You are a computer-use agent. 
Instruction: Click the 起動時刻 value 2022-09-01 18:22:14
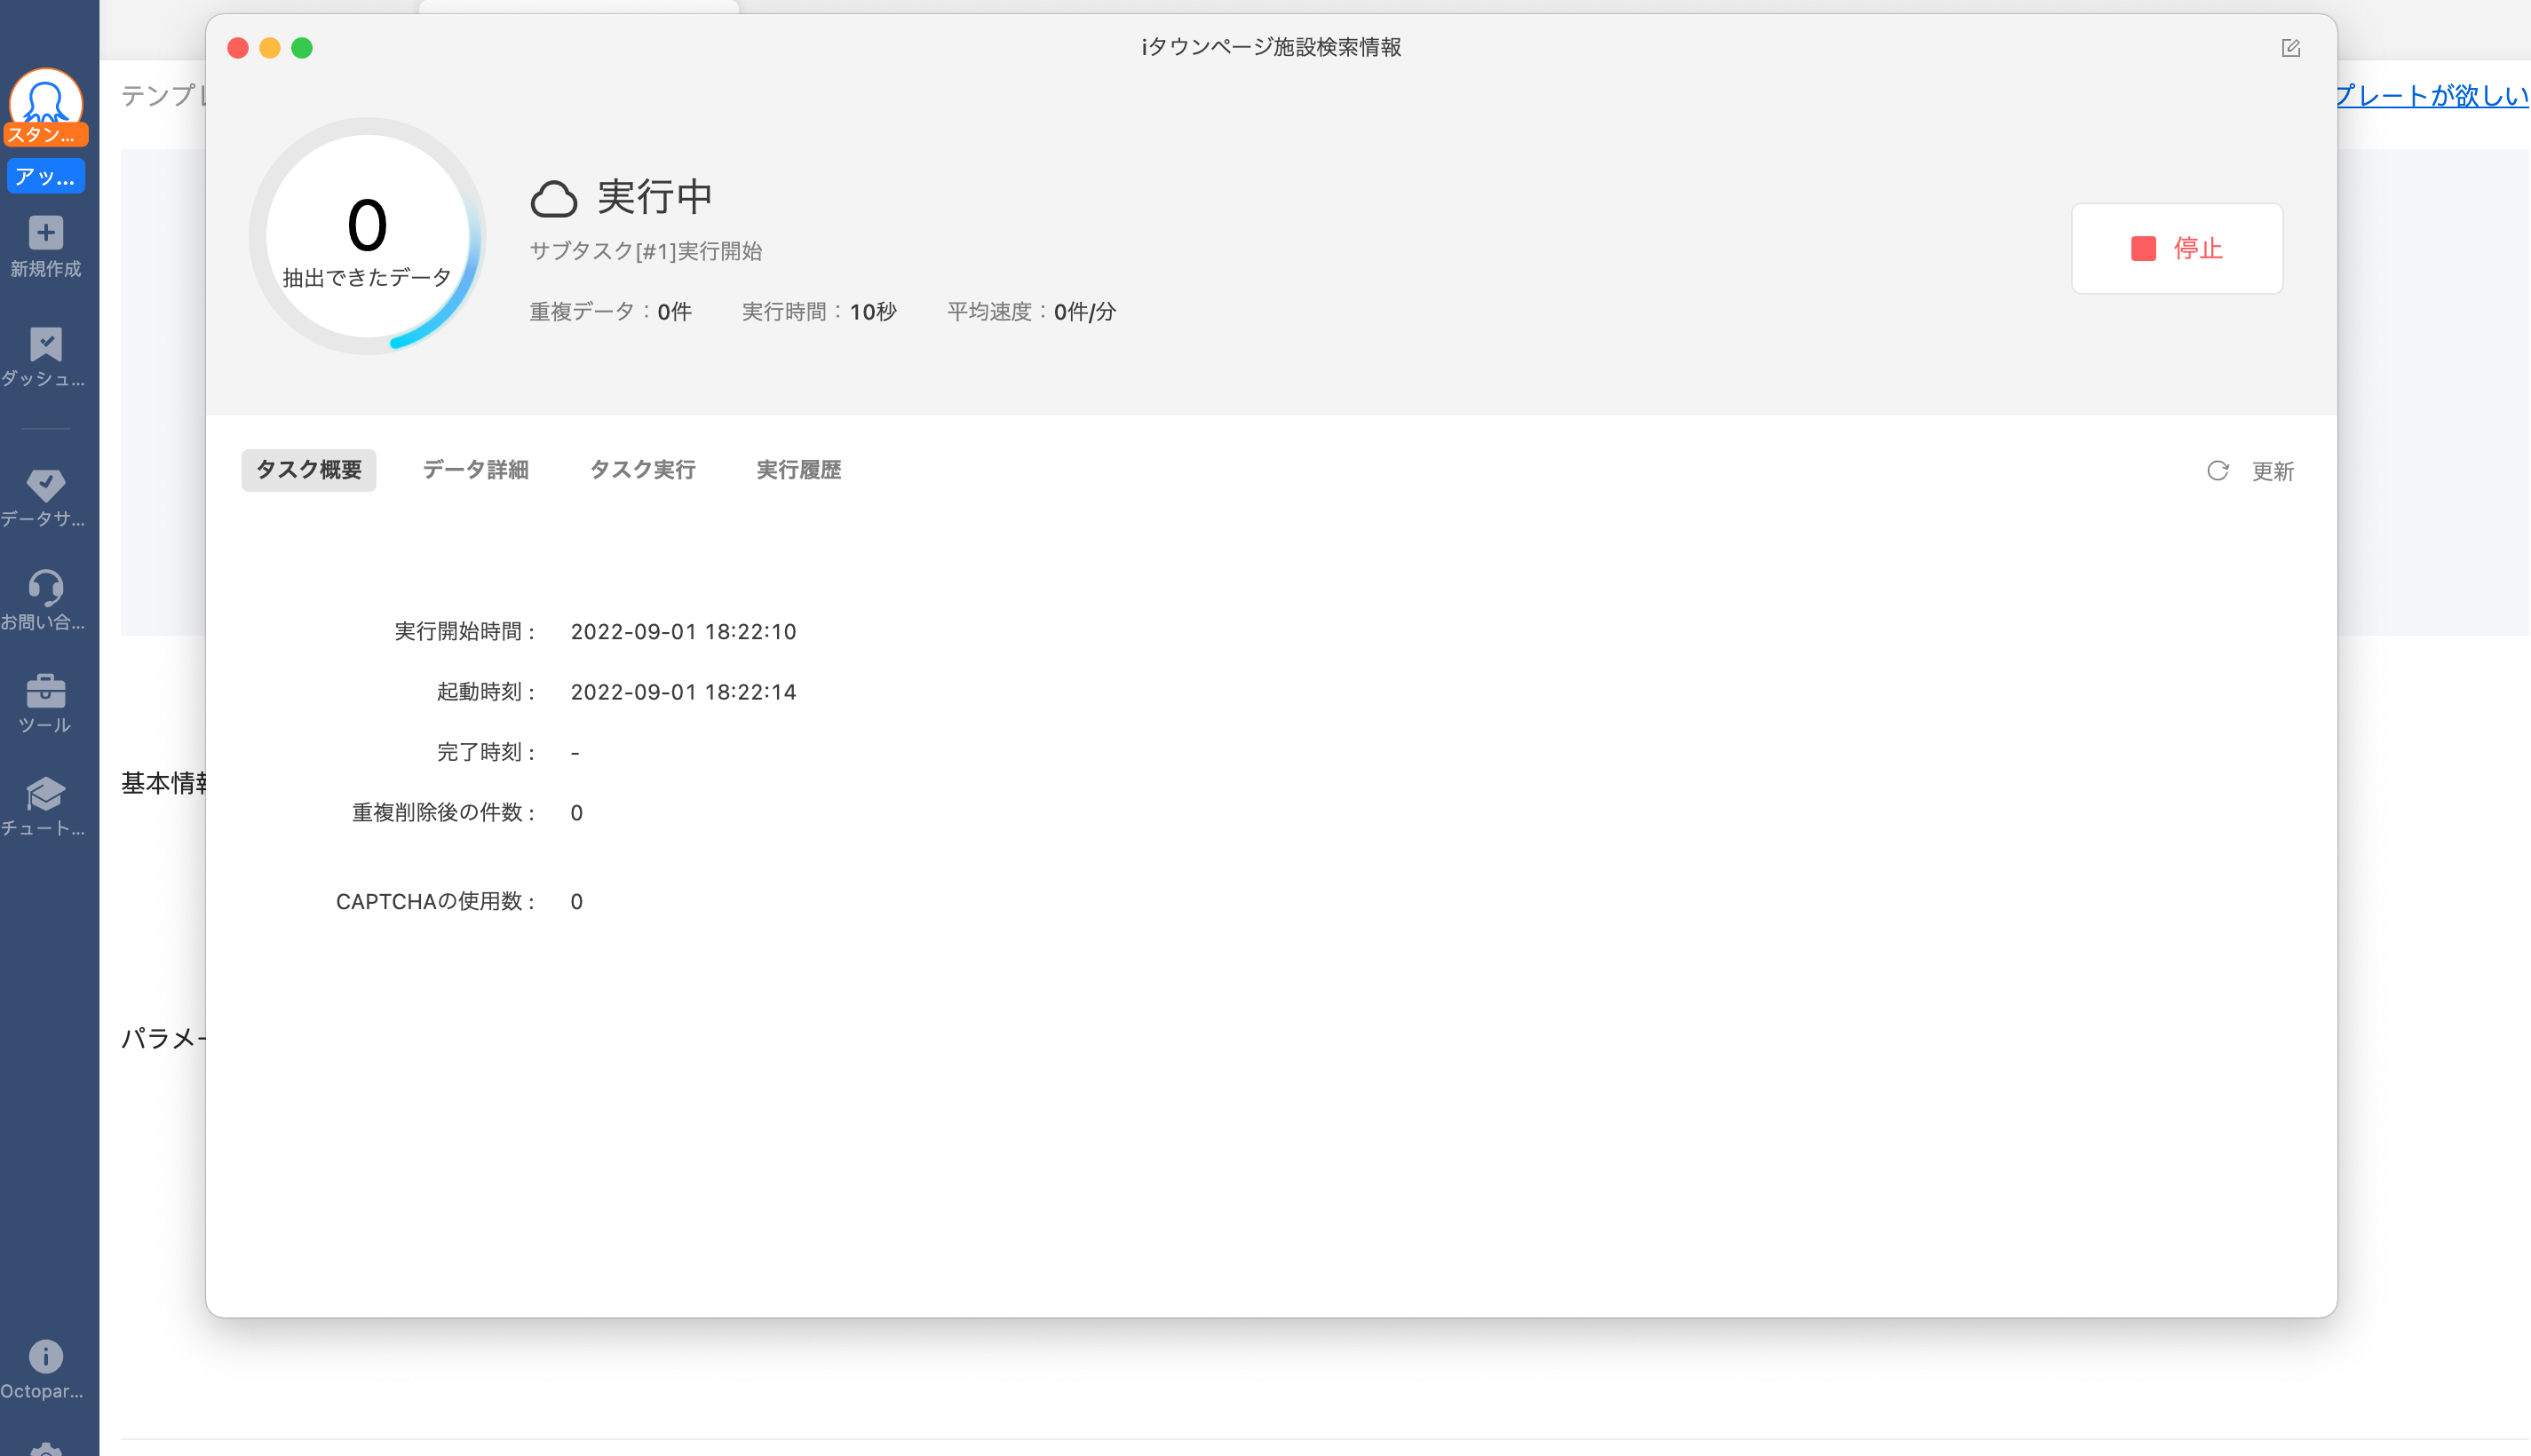(683, 692)
